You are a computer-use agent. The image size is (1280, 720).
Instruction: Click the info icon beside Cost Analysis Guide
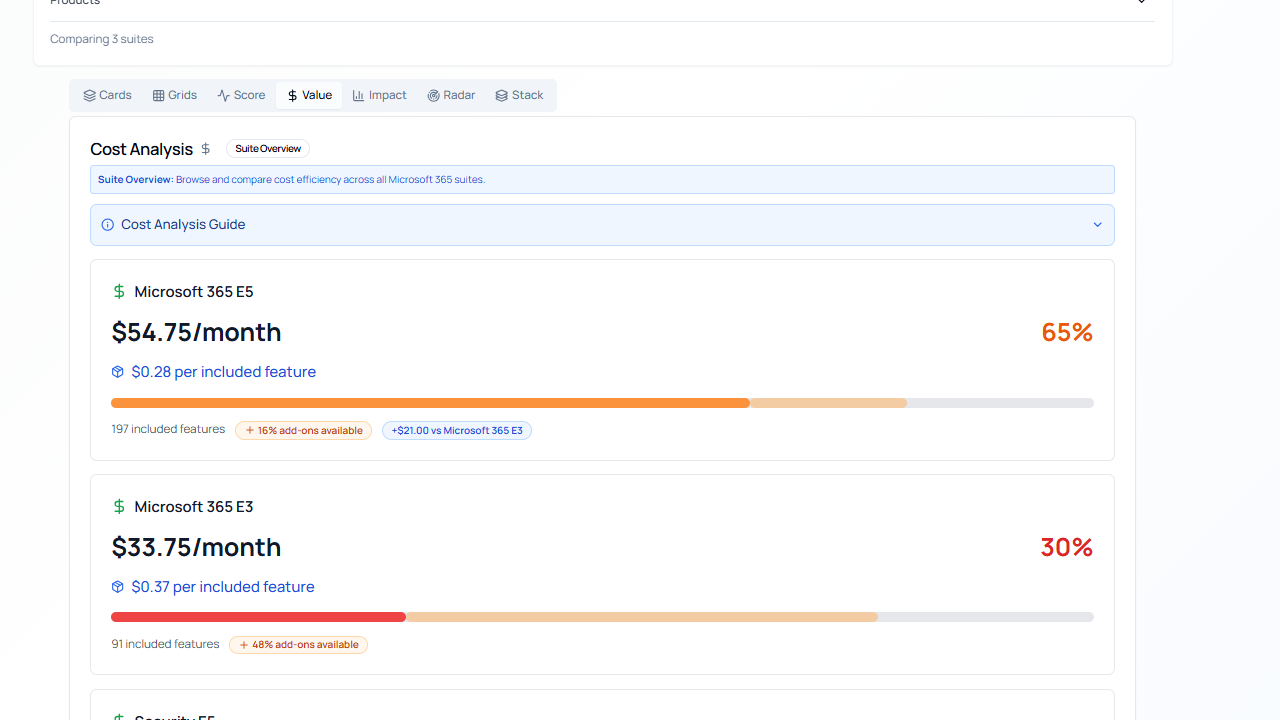(x=108, y=225)
